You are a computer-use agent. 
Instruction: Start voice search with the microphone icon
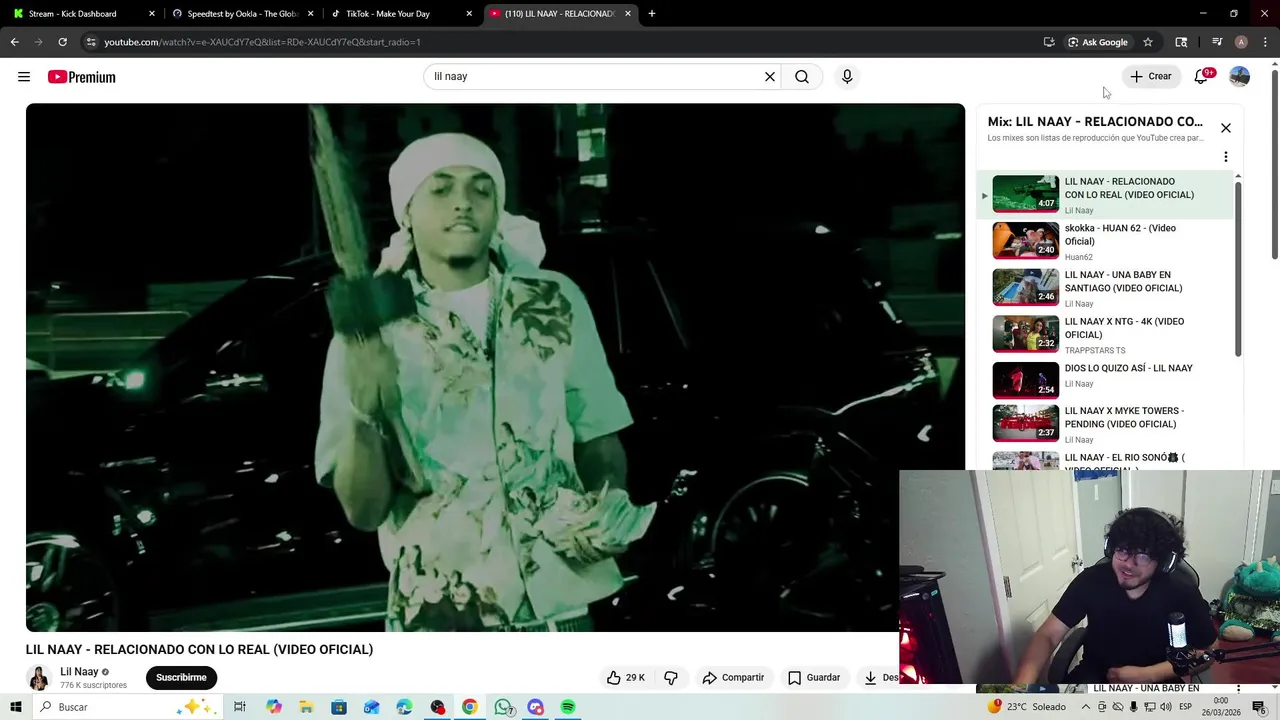point(847,77)
